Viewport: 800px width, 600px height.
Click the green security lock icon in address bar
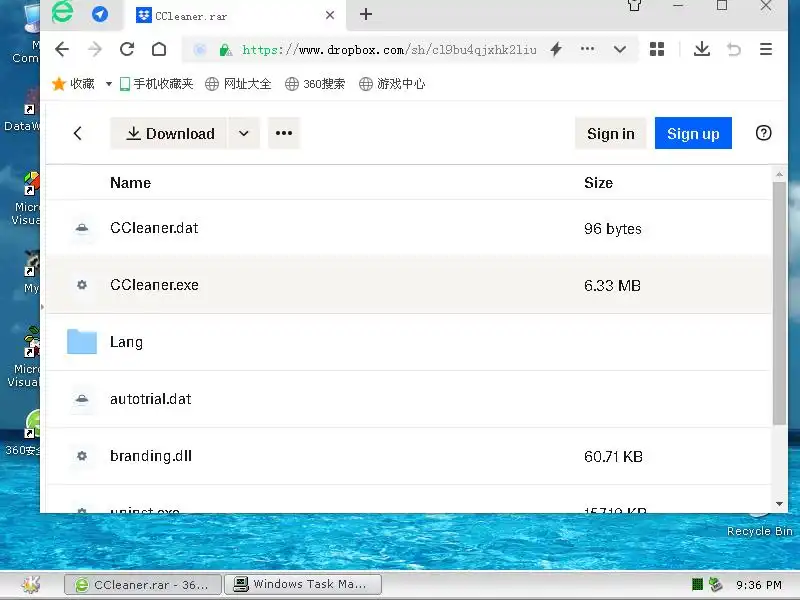(x=225, y=49)
